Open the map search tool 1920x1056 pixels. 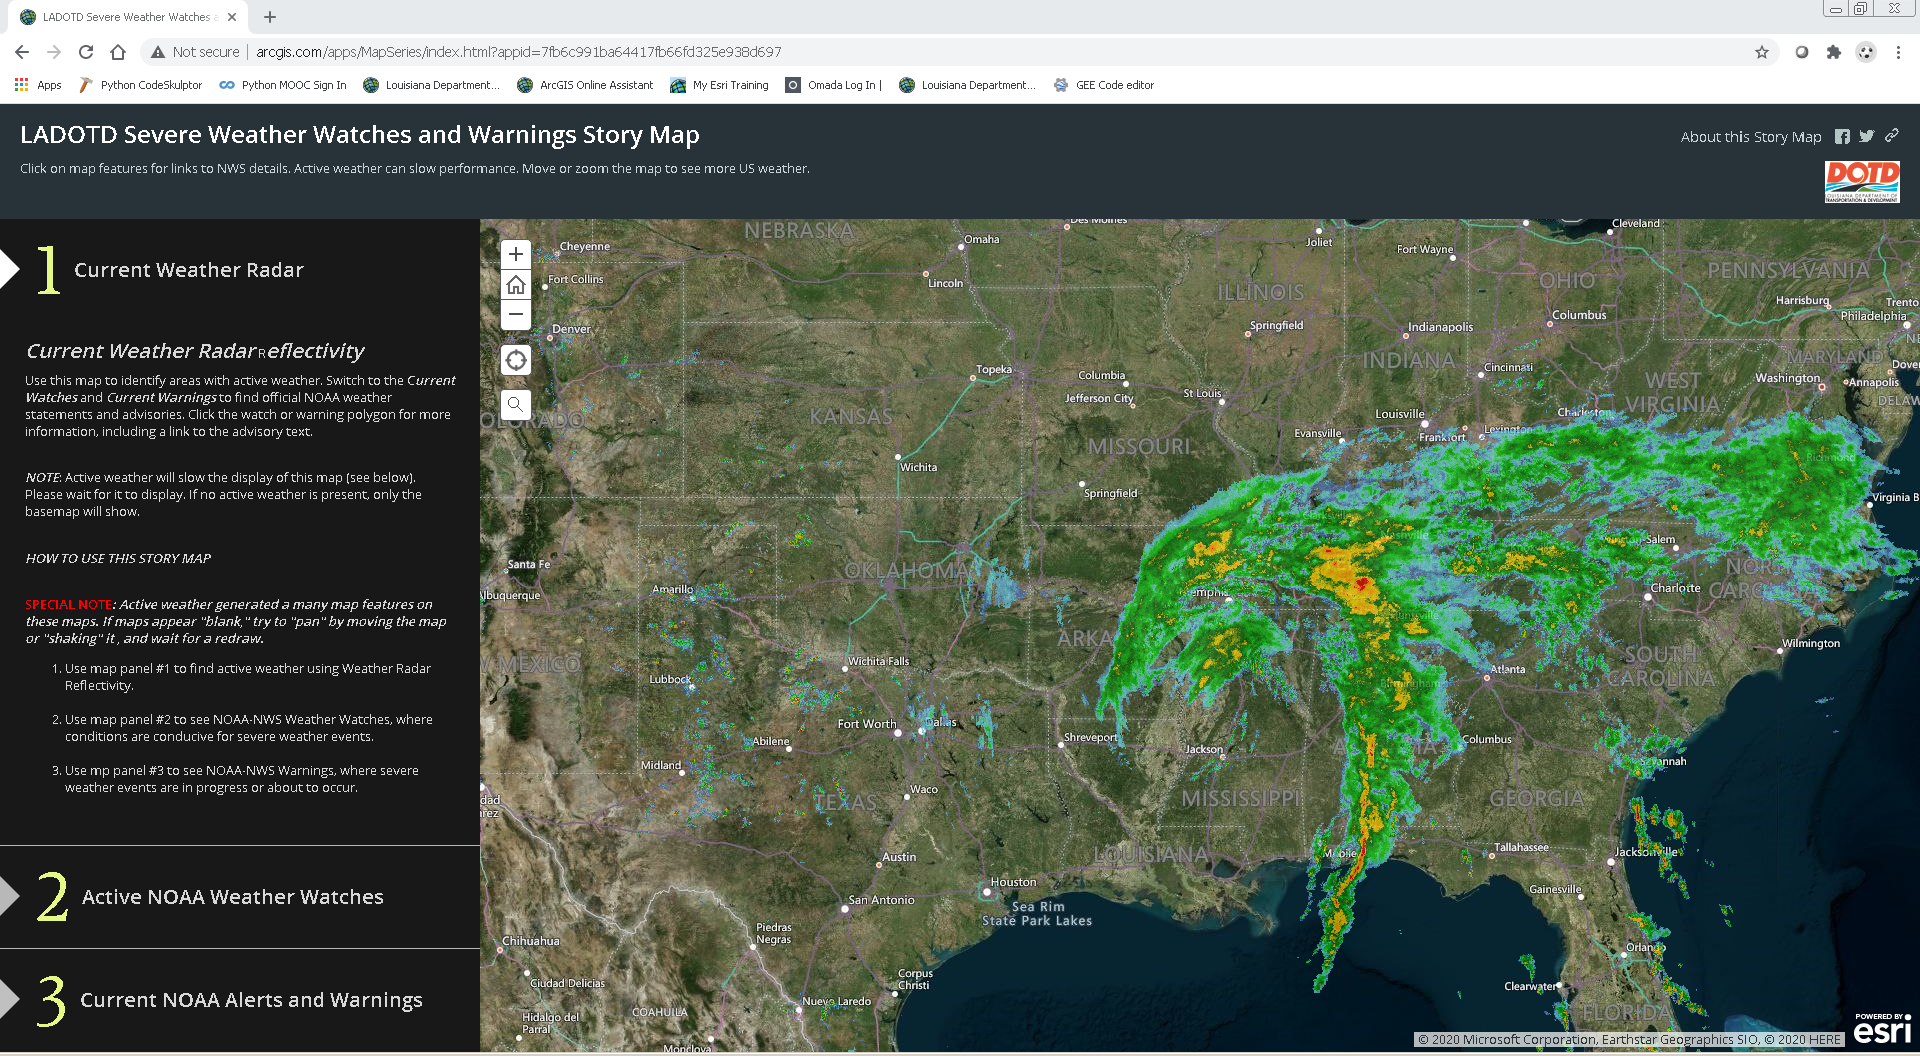[x=515, y=405]
